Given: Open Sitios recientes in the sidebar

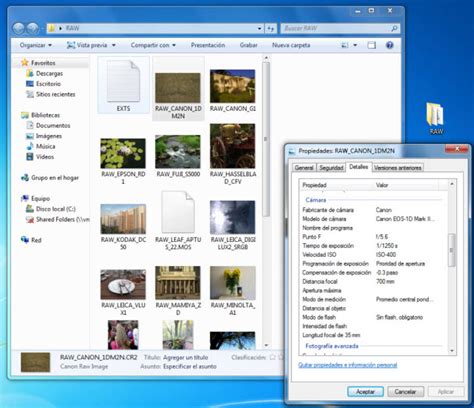Looking at the screenshot, I should coord(55,94).
